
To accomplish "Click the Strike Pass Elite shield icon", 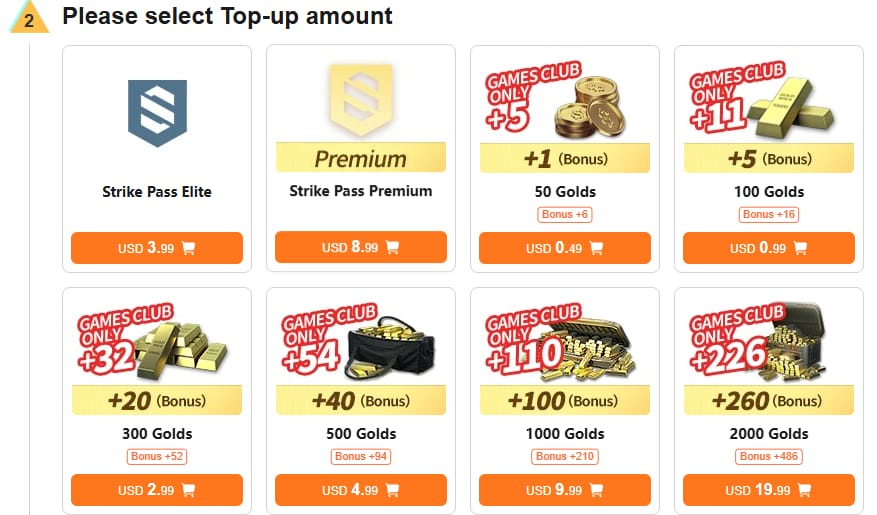I will pyautogui.click(x=157, y=113).
